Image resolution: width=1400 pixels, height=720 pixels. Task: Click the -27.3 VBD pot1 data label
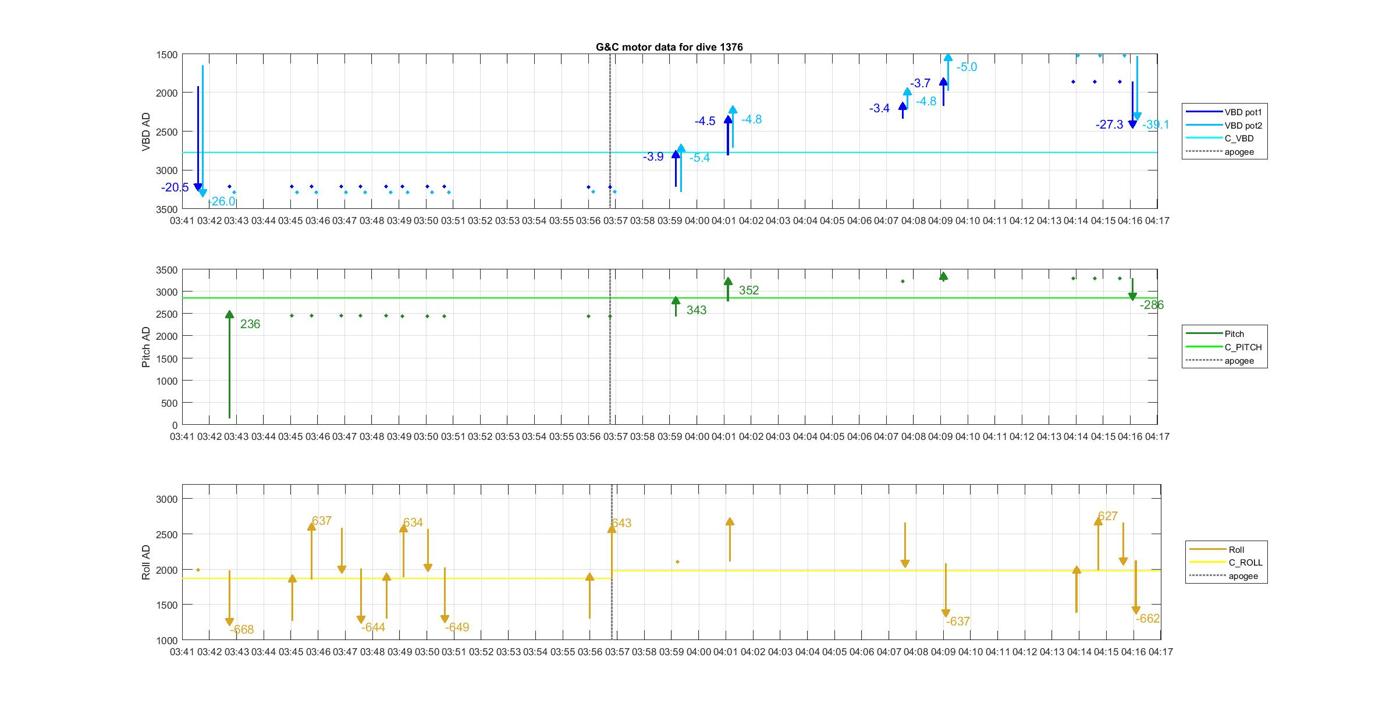(x=1109, y=125)
